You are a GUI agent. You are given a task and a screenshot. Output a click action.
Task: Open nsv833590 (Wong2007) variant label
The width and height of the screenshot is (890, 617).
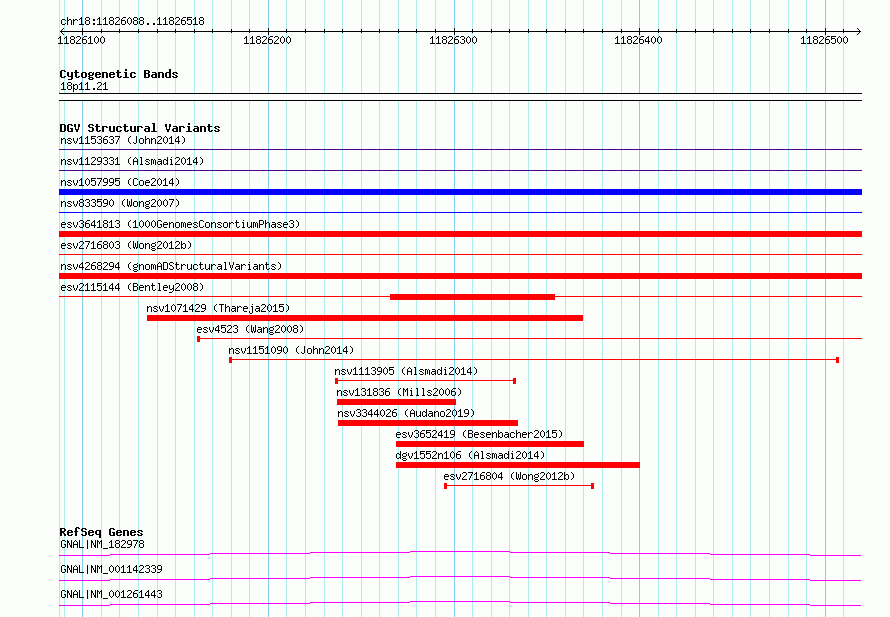120,203
